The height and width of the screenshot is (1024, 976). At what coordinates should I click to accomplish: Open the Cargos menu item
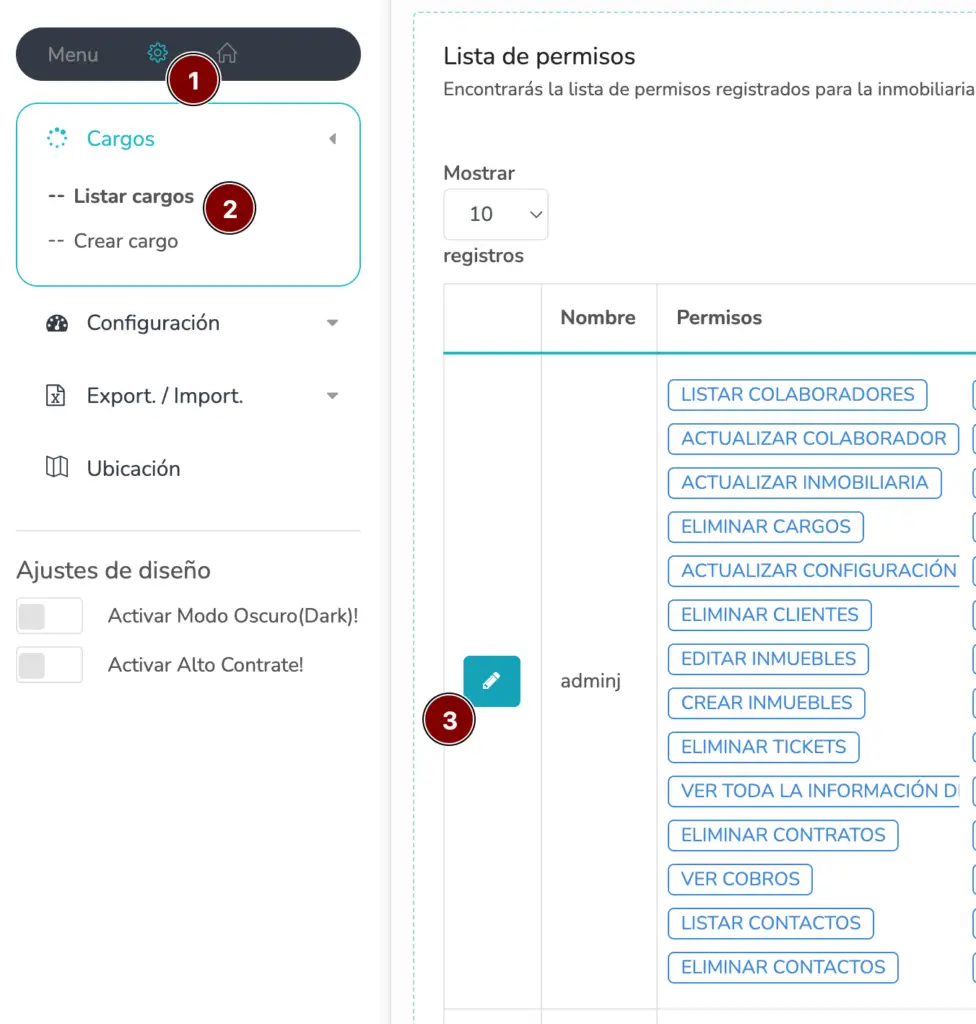point(120,138)
